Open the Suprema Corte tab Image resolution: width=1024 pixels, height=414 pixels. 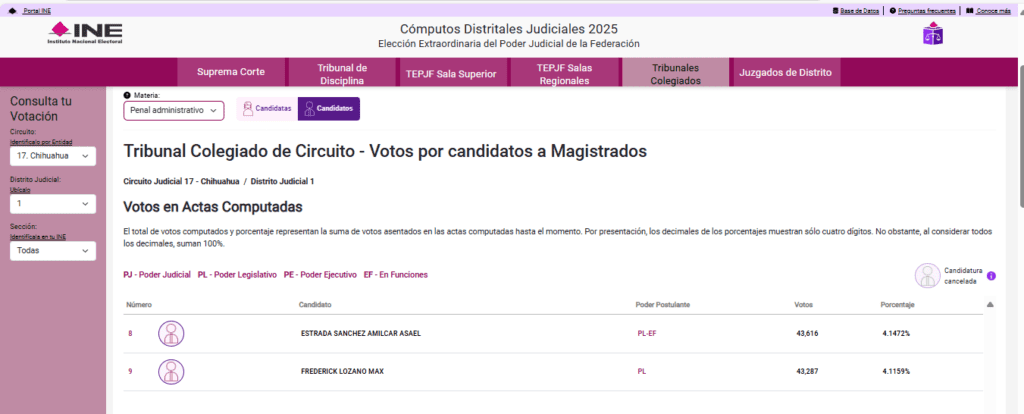(231, 73)
